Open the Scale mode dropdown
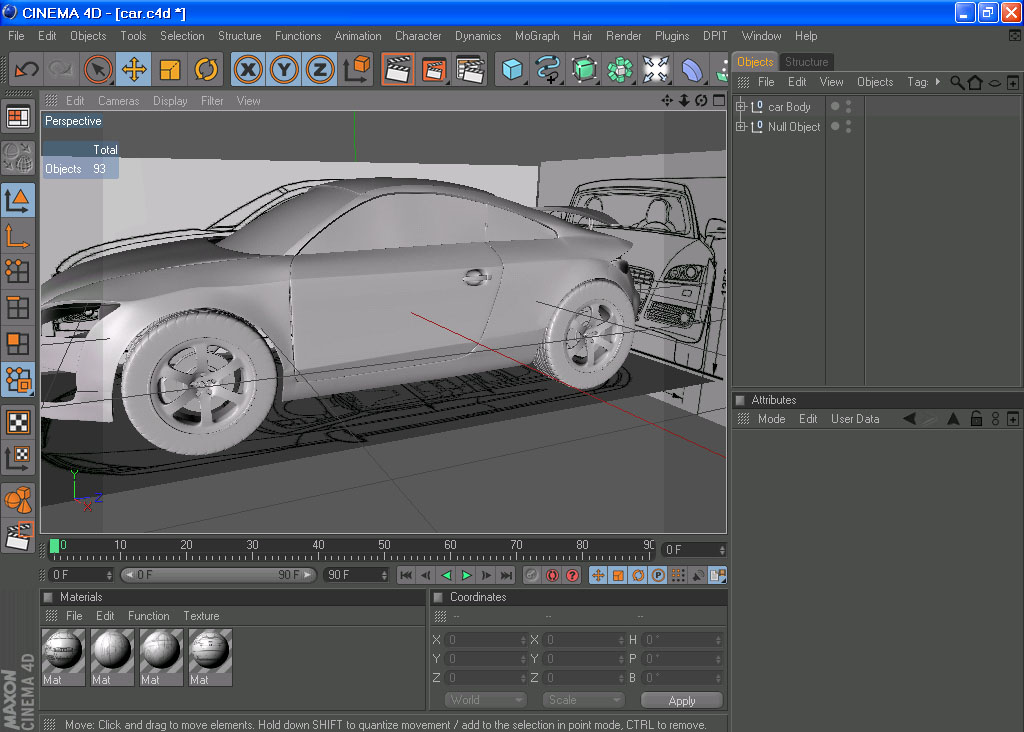Image resolution: width=1024 pixels, height=732 pixels. click(x=583, y=700)
